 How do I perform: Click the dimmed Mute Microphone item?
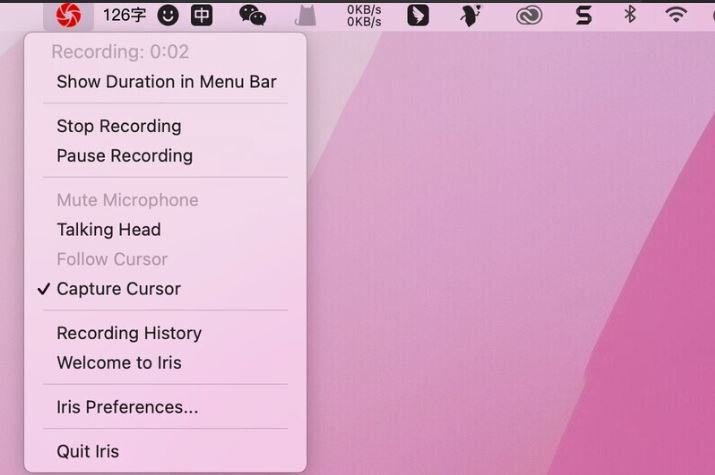click(x=166, y=200)
